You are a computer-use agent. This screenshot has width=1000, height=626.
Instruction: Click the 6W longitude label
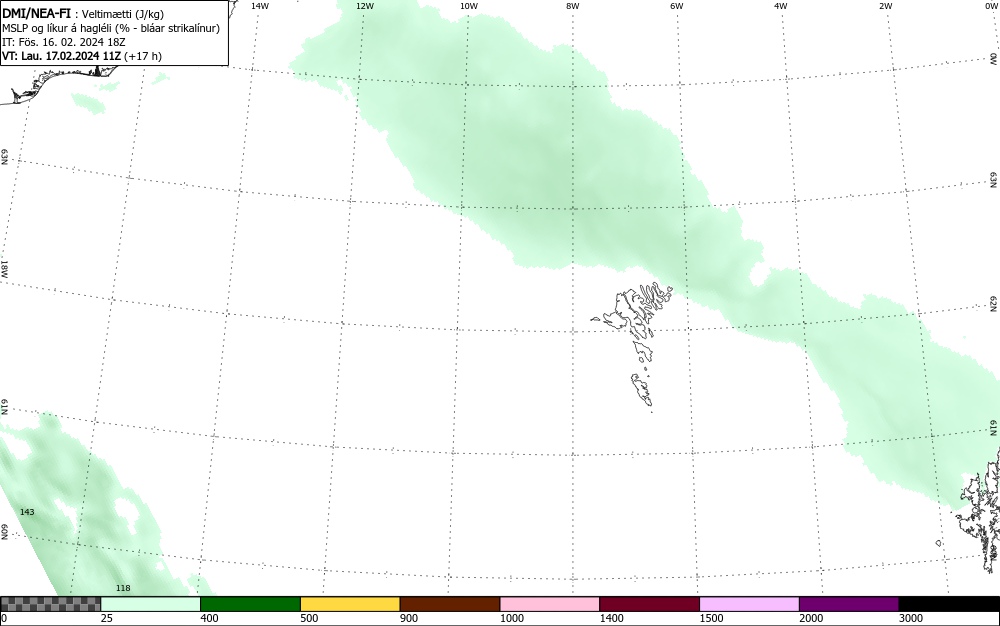click(x=677, y=6)
